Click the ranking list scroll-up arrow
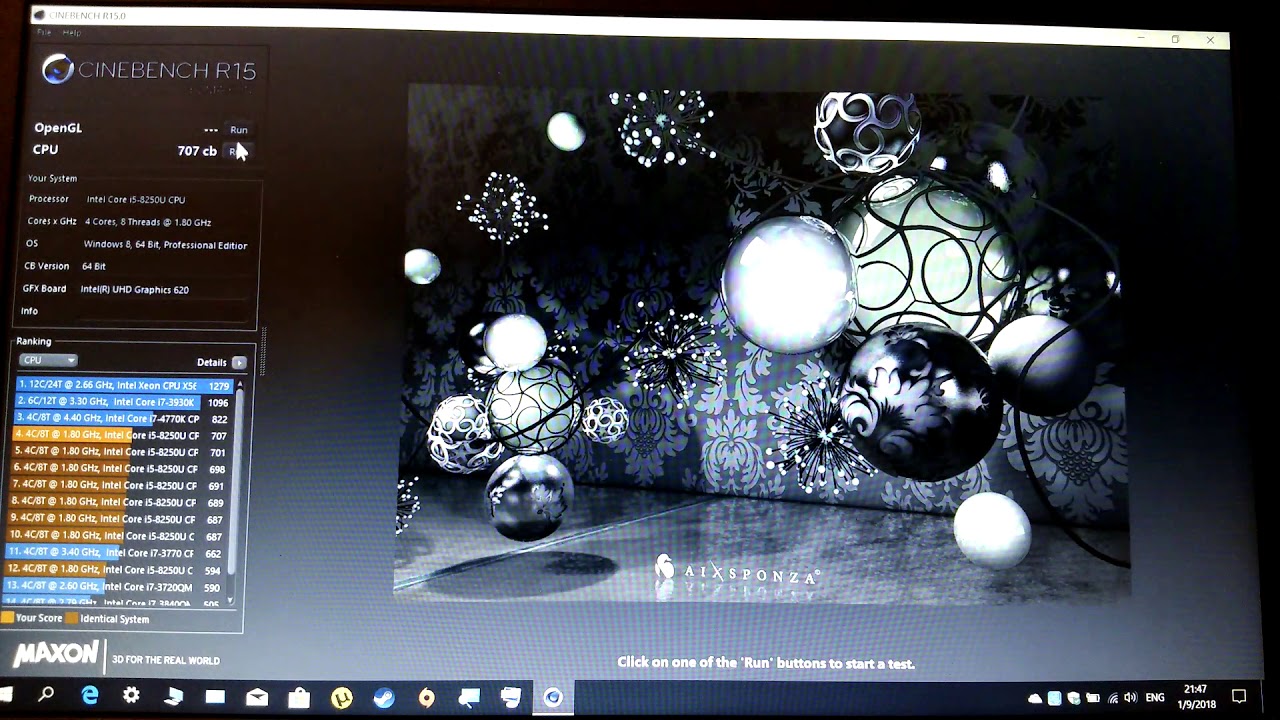Image resolution: width=1280 pixels, height=720 pixels. 239,384
